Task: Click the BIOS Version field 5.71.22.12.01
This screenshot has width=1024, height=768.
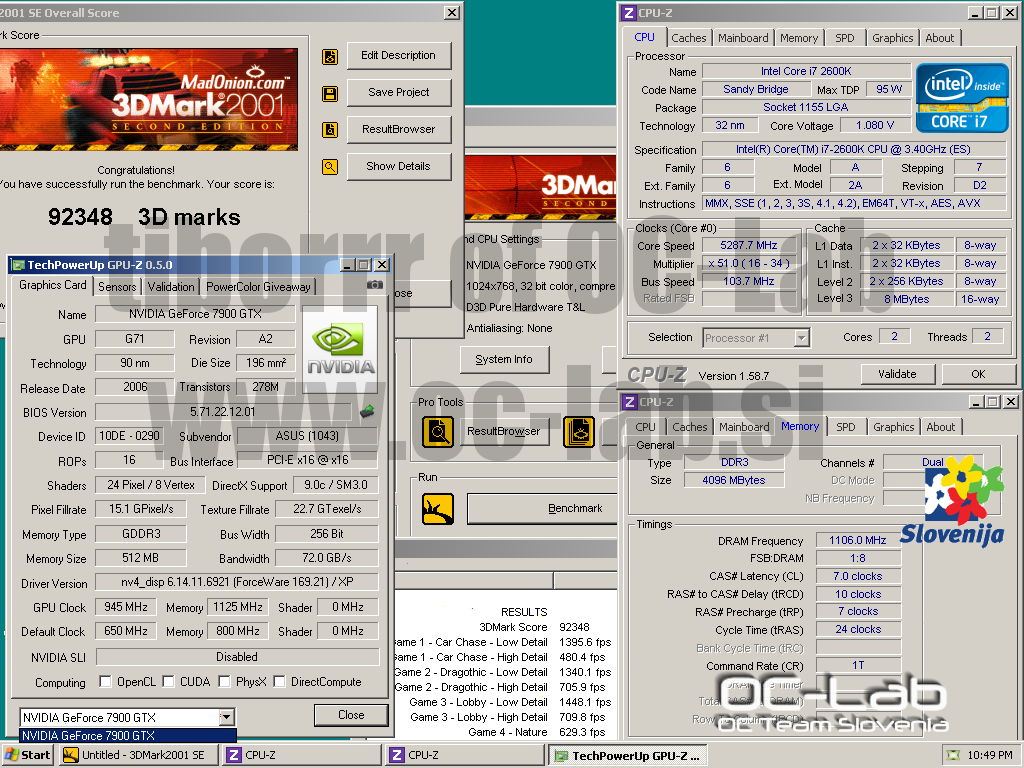Action: (x=223, y=412)
